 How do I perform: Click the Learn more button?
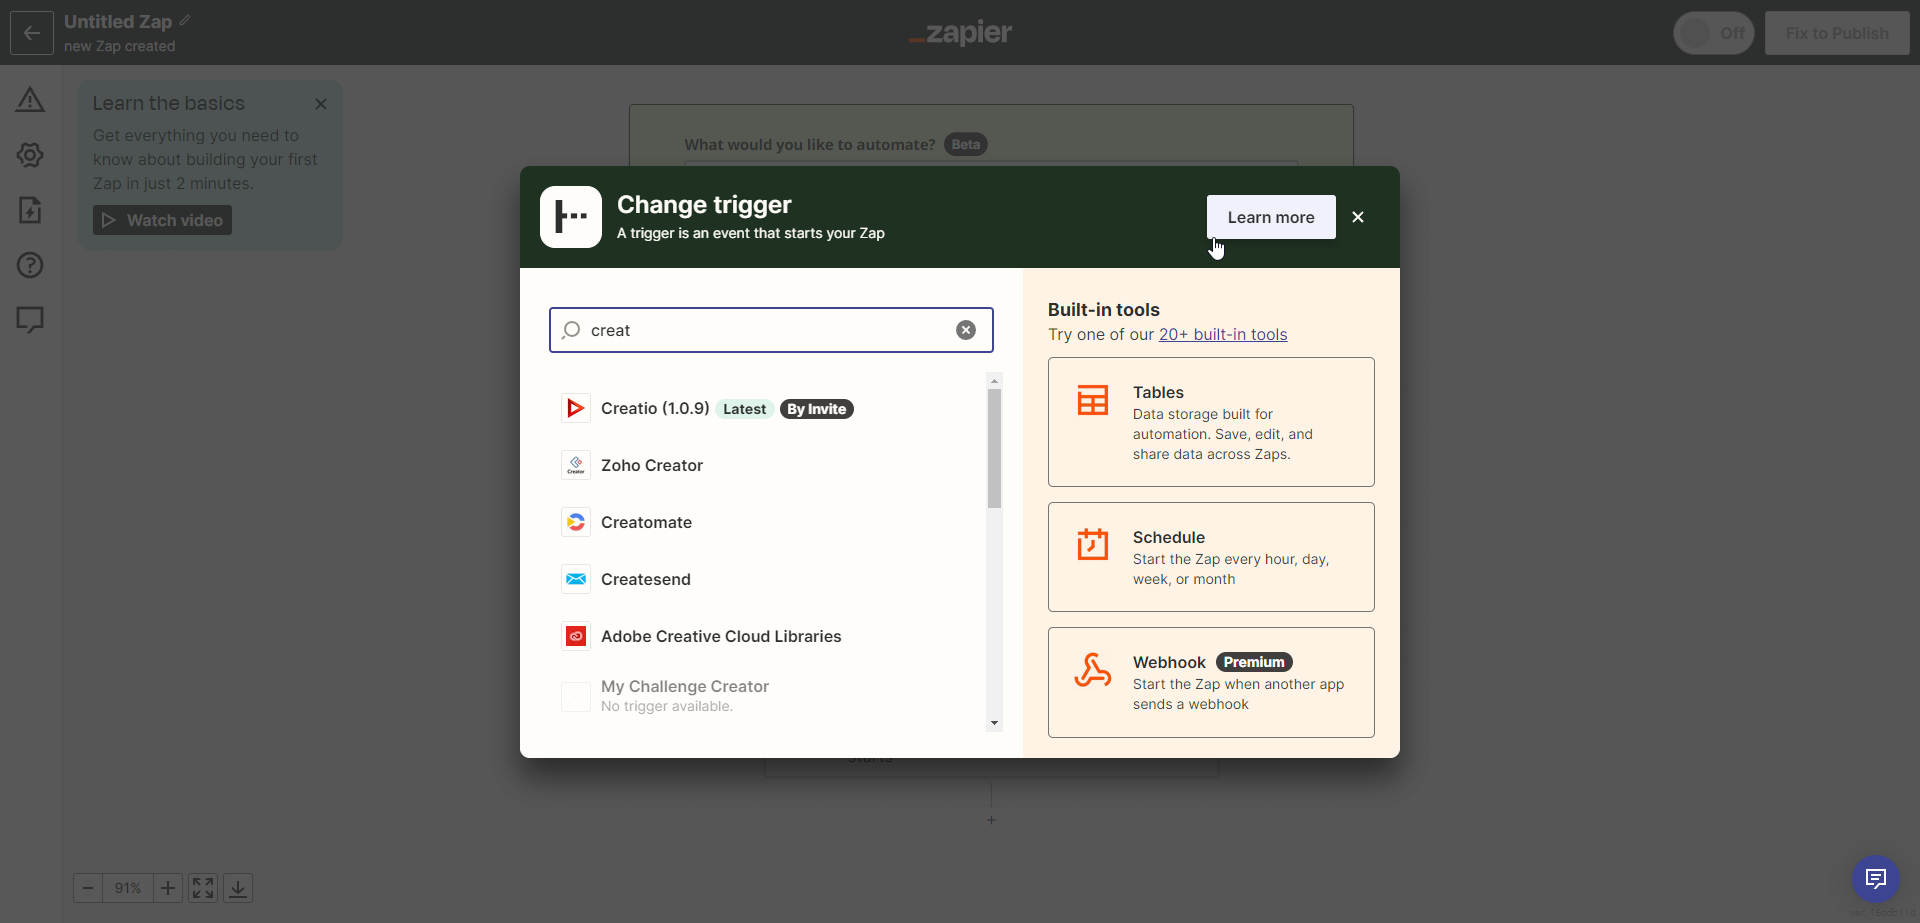coord(1271,217)
